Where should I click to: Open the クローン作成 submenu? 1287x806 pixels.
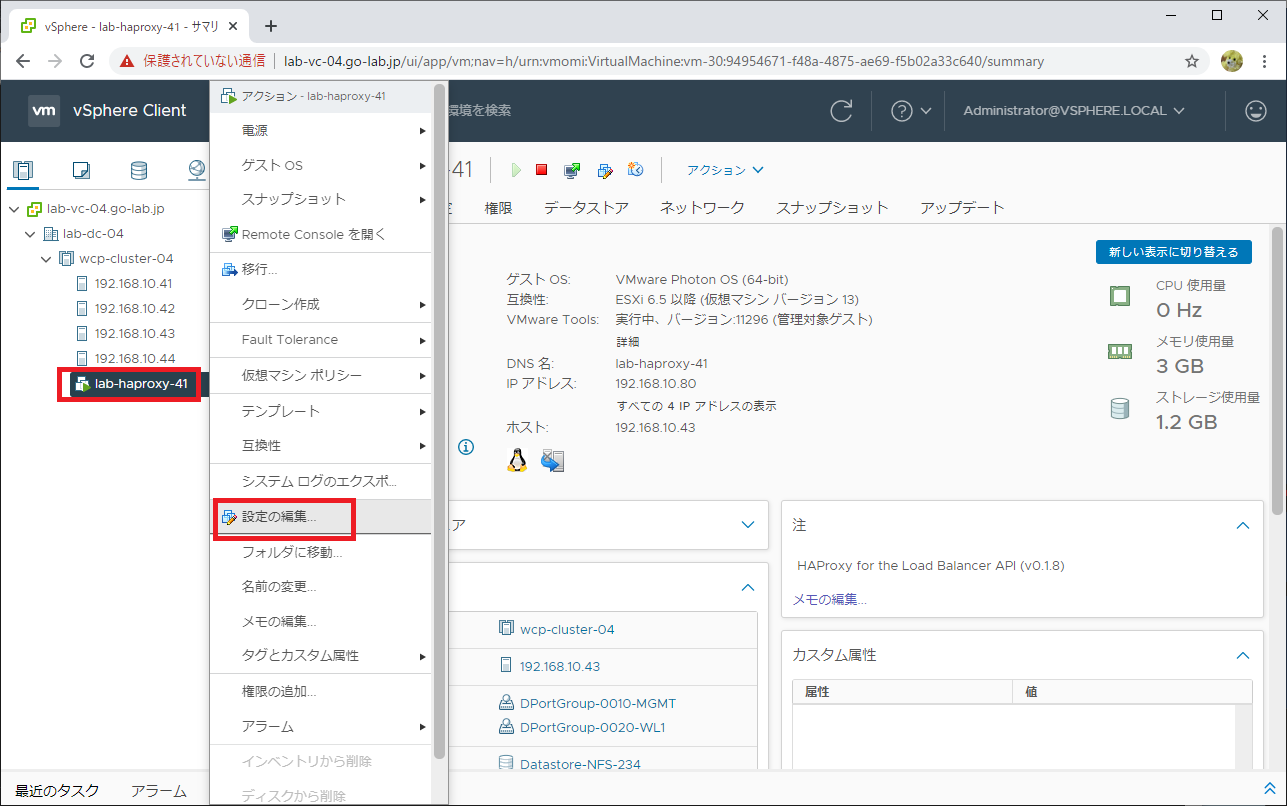pos(322,304)
